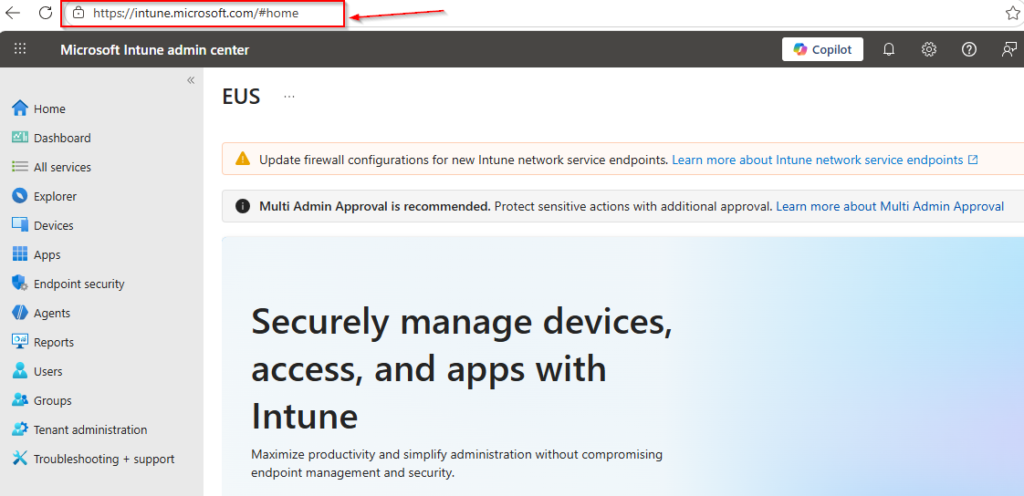
Task: Reload the page with refresh icon
Action: [45, 12]
